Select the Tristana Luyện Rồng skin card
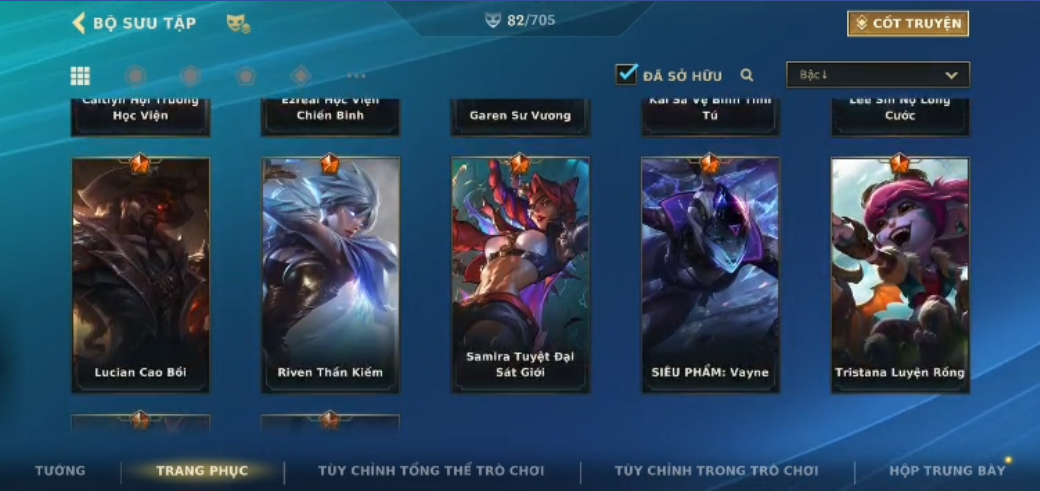1040x491 pixels. click(x=900, y=275)
